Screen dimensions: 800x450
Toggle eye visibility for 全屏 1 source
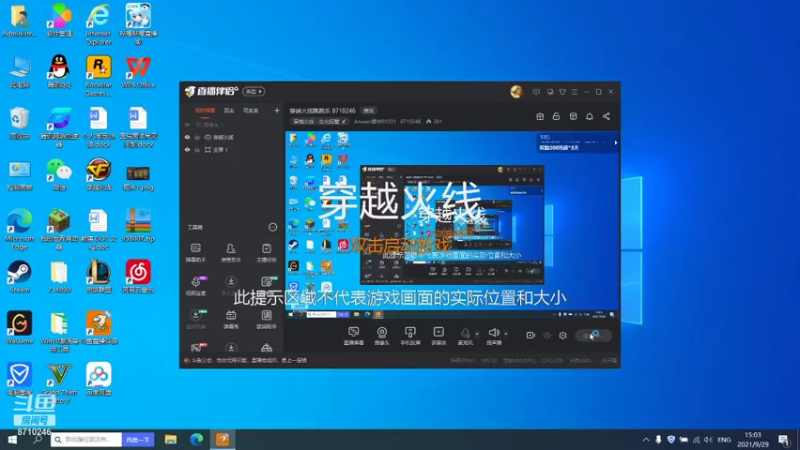point(187,149)
